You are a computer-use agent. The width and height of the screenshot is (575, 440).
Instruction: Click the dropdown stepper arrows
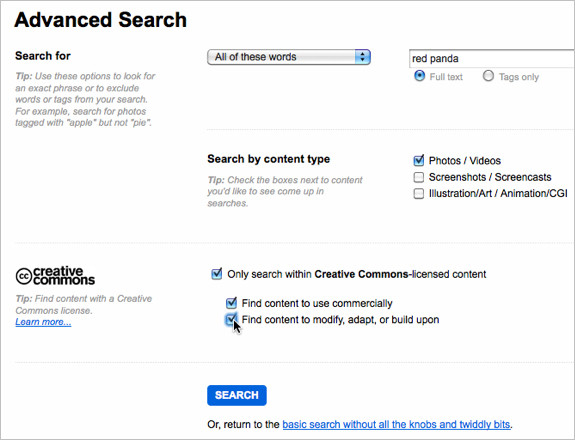tap(363, 57)
